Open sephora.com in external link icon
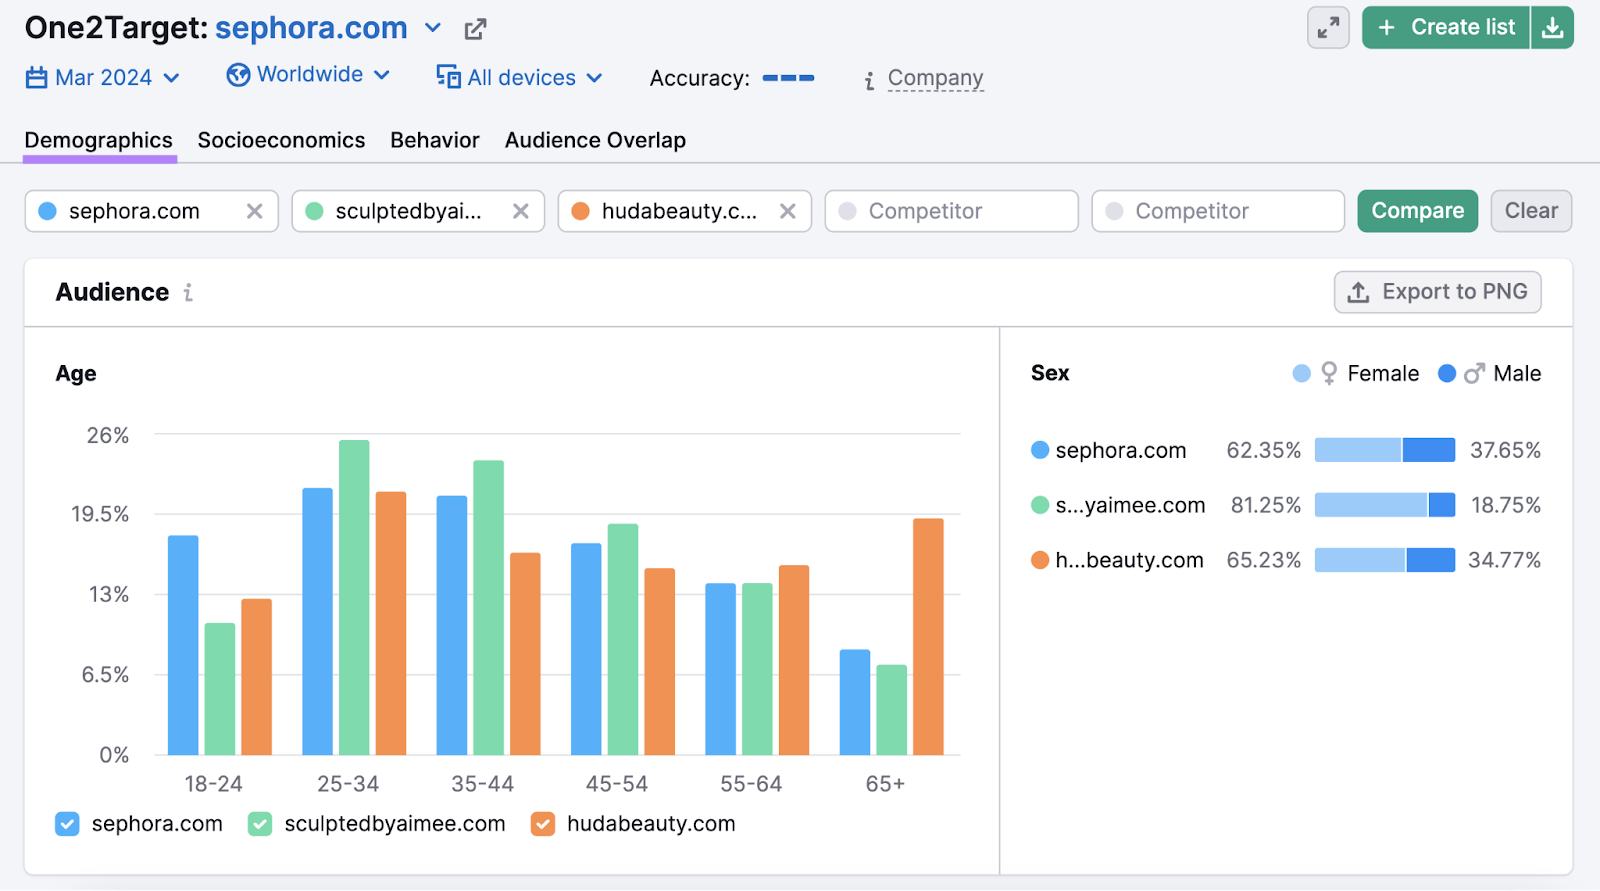This screenshot has height=891, width=1600. pos(475,29)
